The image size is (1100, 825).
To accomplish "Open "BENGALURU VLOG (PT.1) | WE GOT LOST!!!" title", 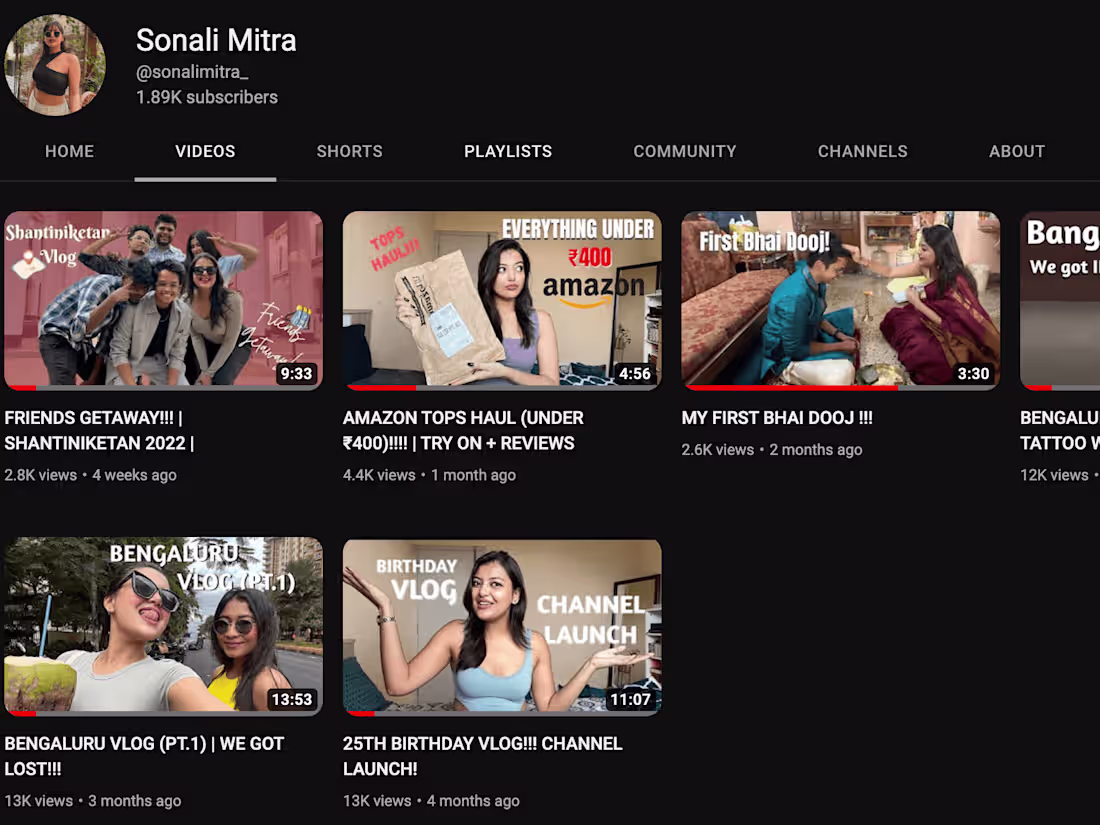I will [x=144, y=755].
